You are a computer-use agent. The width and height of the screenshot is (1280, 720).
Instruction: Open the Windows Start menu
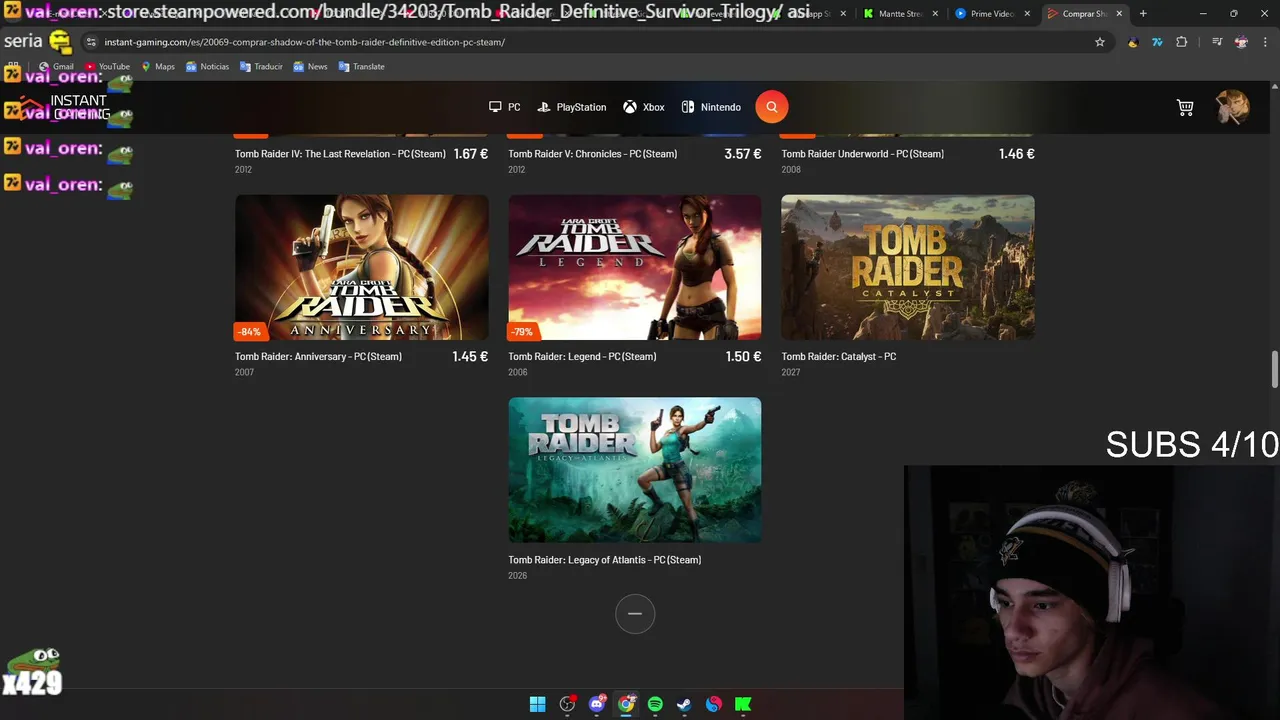[538, 704]
